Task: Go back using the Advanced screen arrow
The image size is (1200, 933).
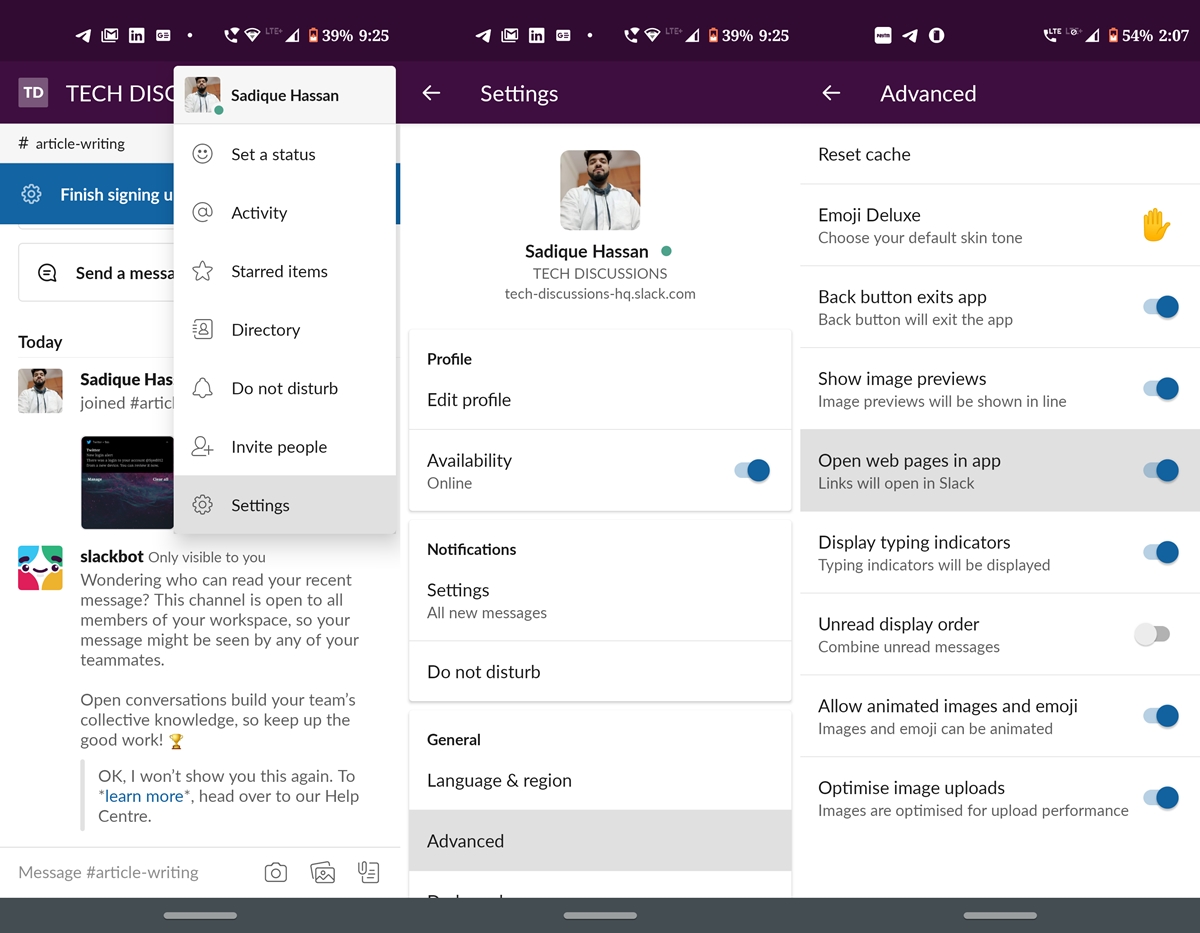Action: pos(831,93)
